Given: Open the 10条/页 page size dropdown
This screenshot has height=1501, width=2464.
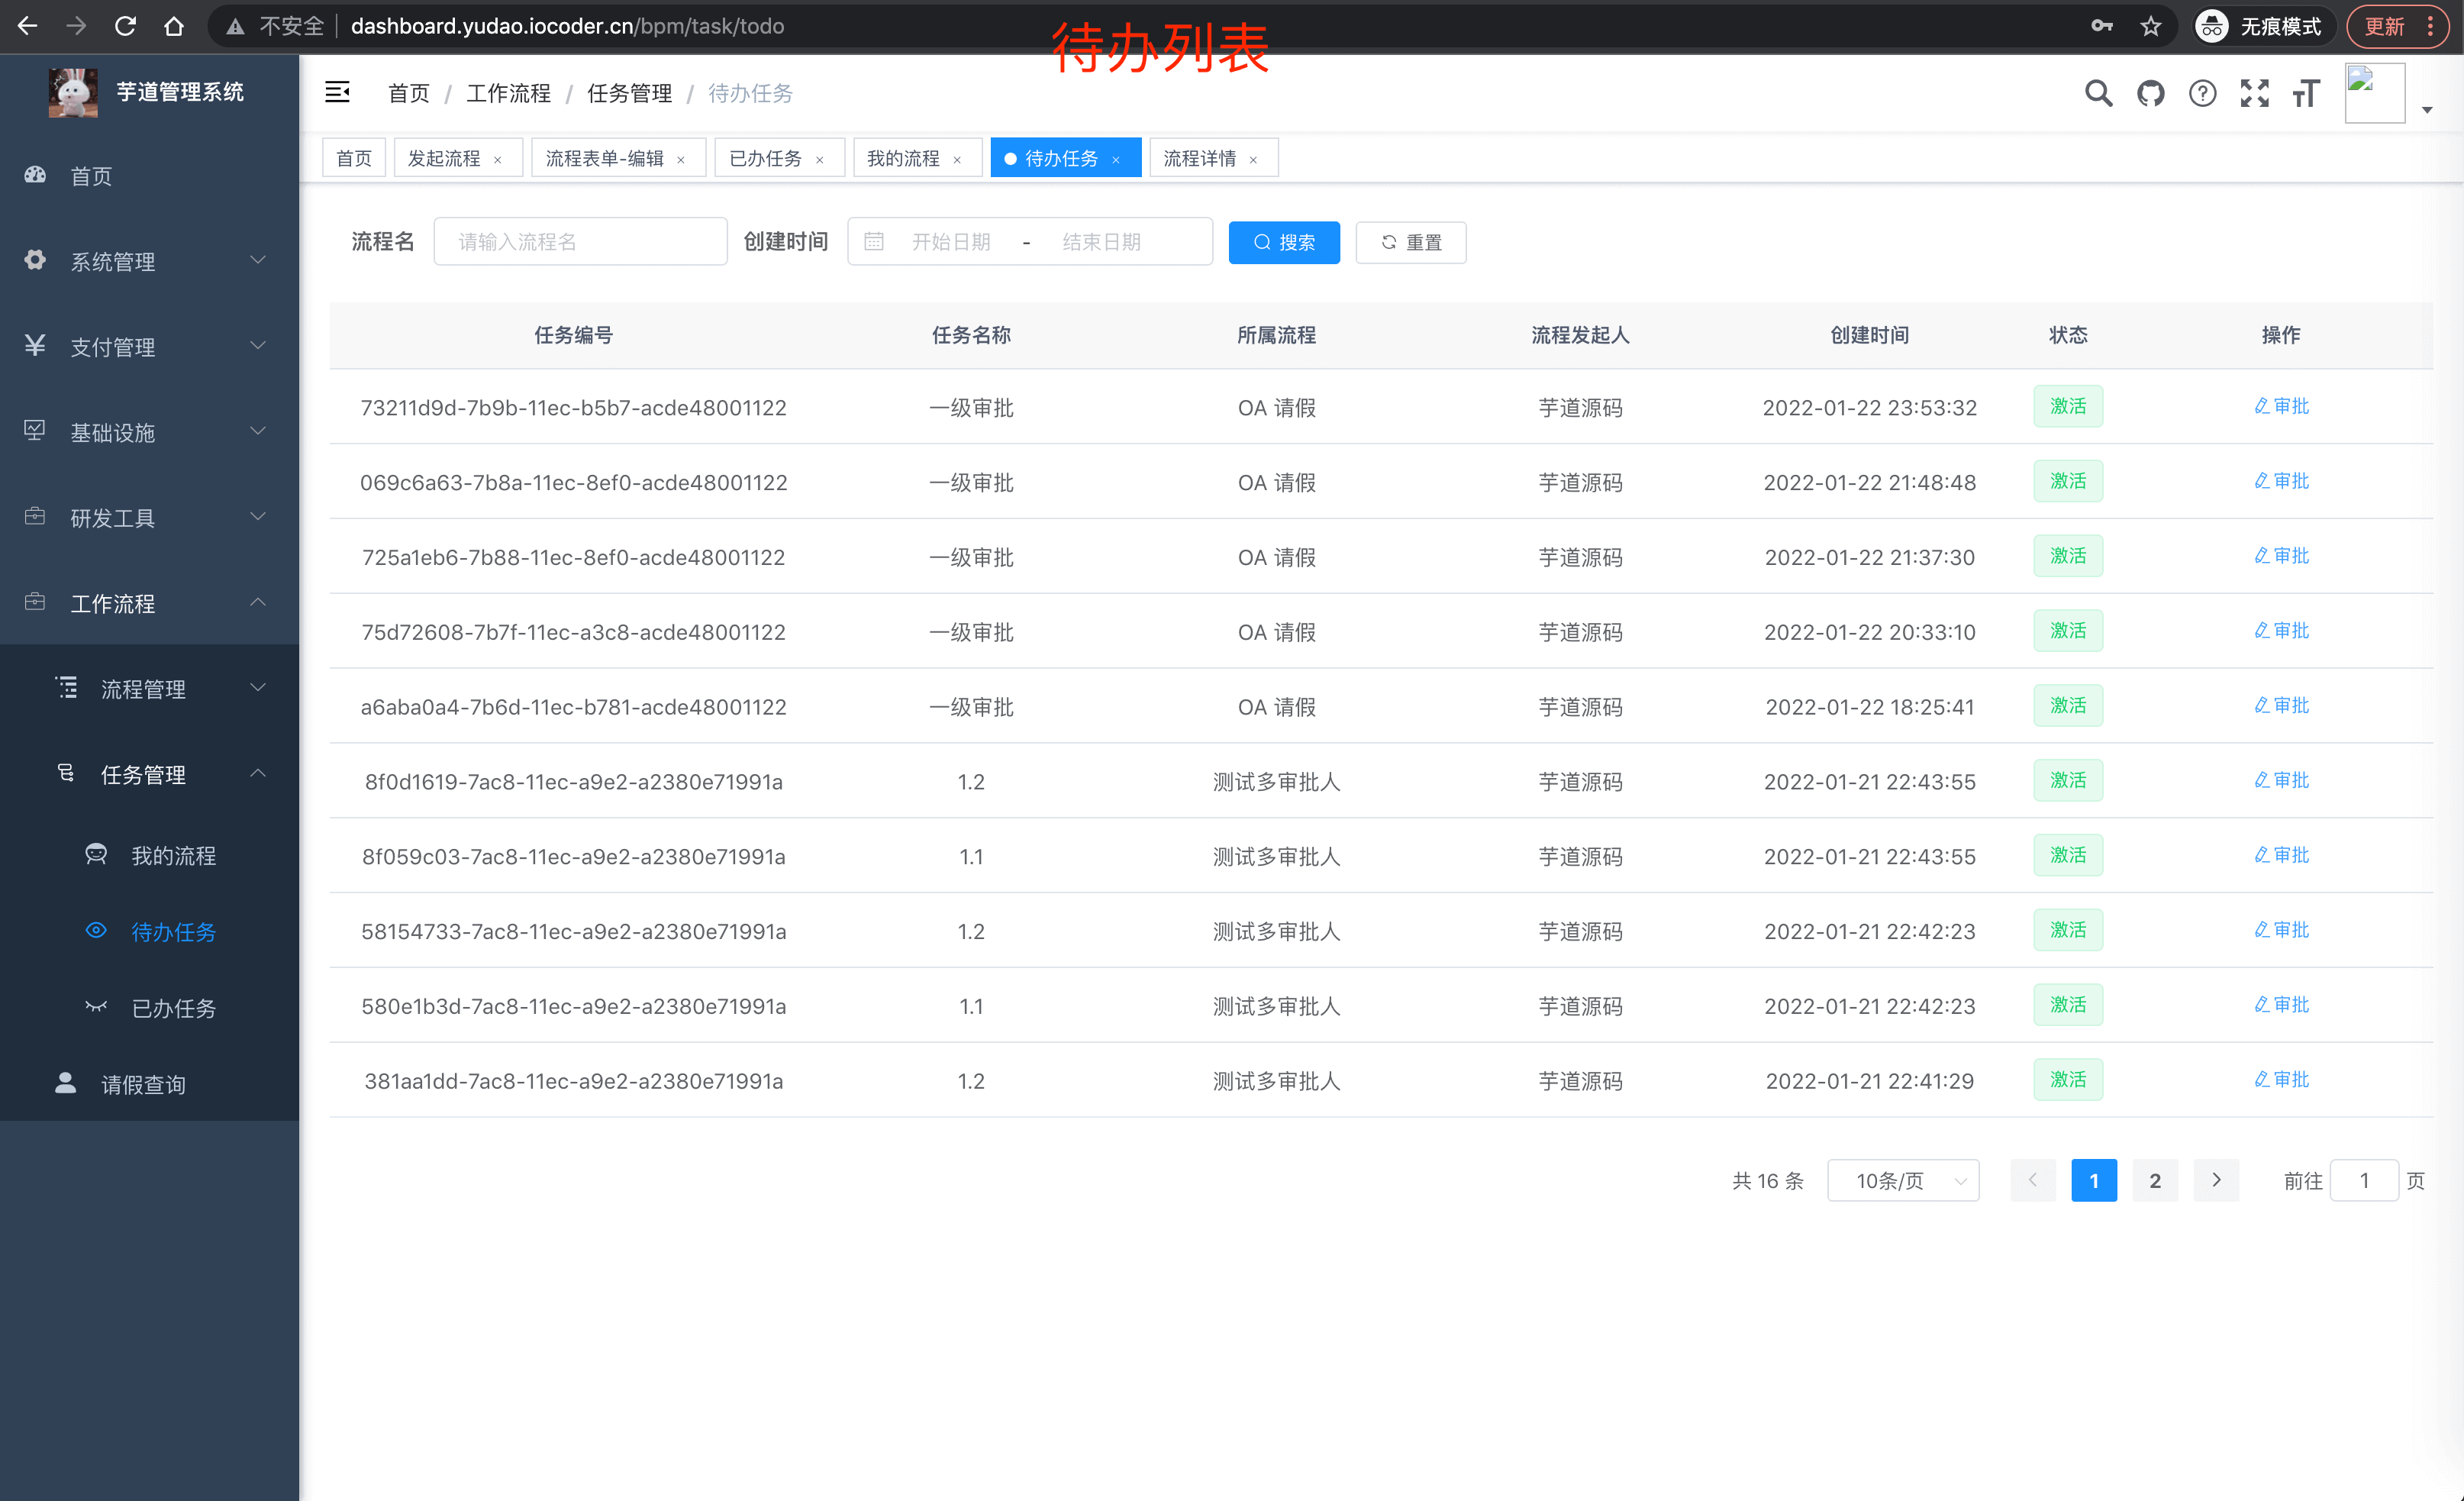Looking at the screenshot, I should pyautogui.click(x=1902, y=1180).
